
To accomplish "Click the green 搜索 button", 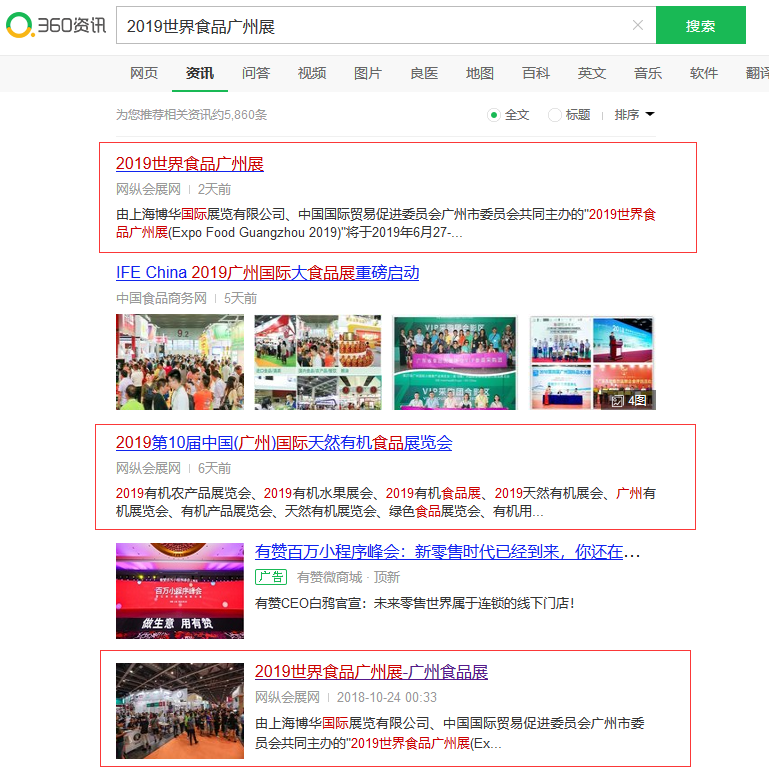I will [700, 25].
